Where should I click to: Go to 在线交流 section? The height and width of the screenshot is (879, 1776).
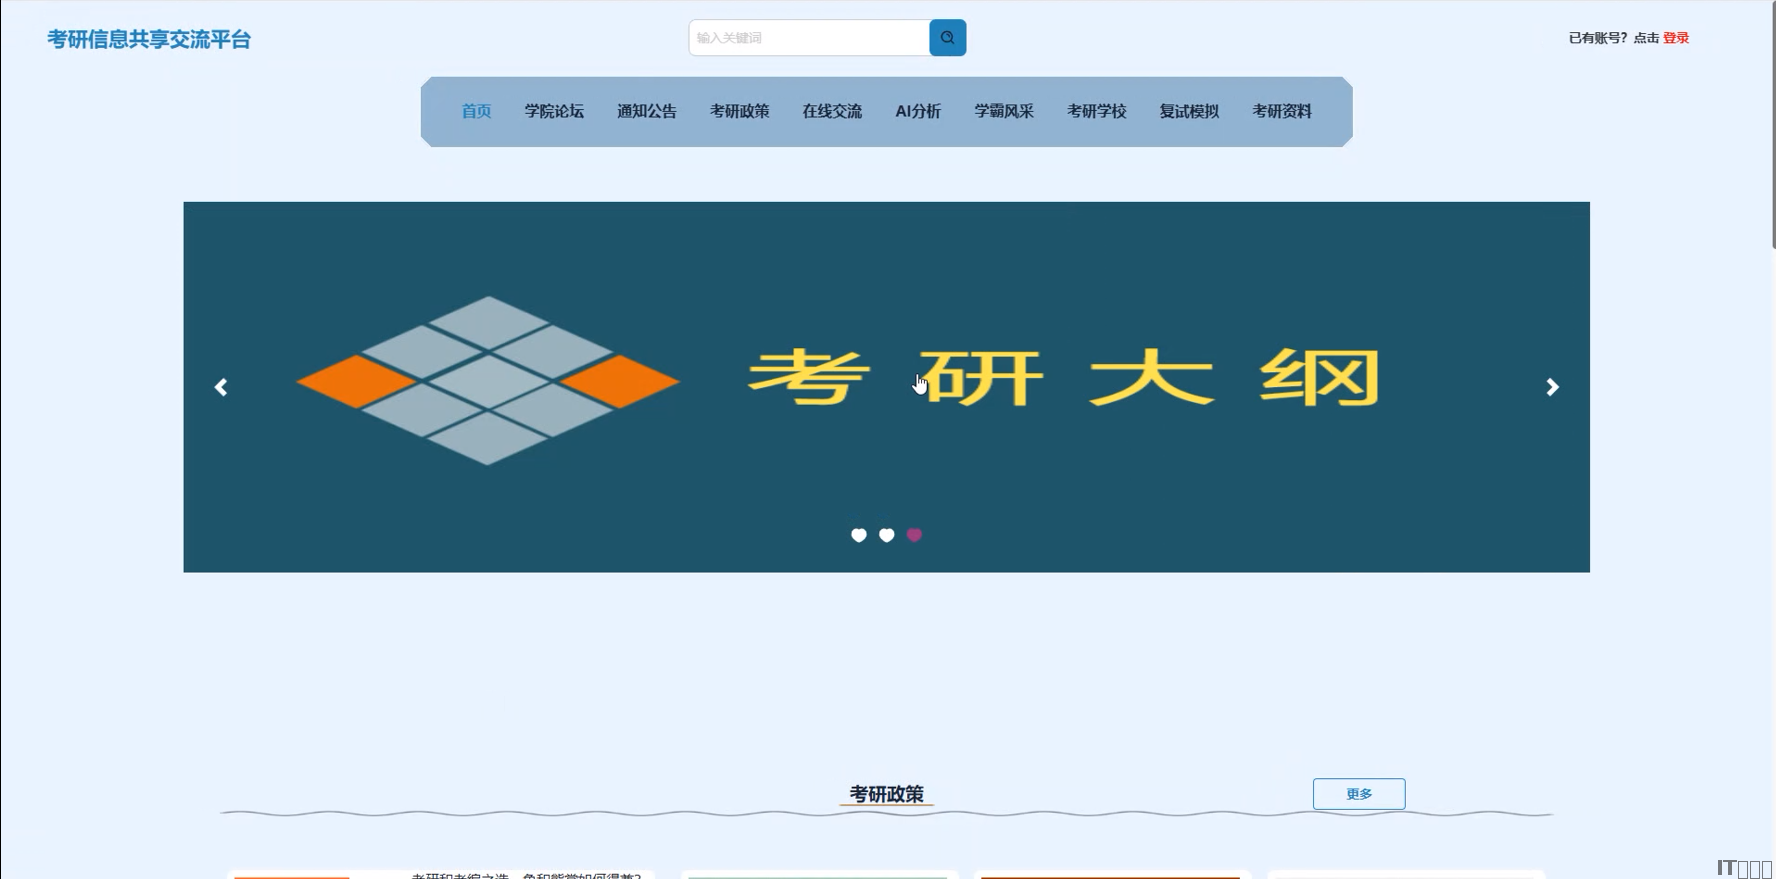(x=832, y=111)
